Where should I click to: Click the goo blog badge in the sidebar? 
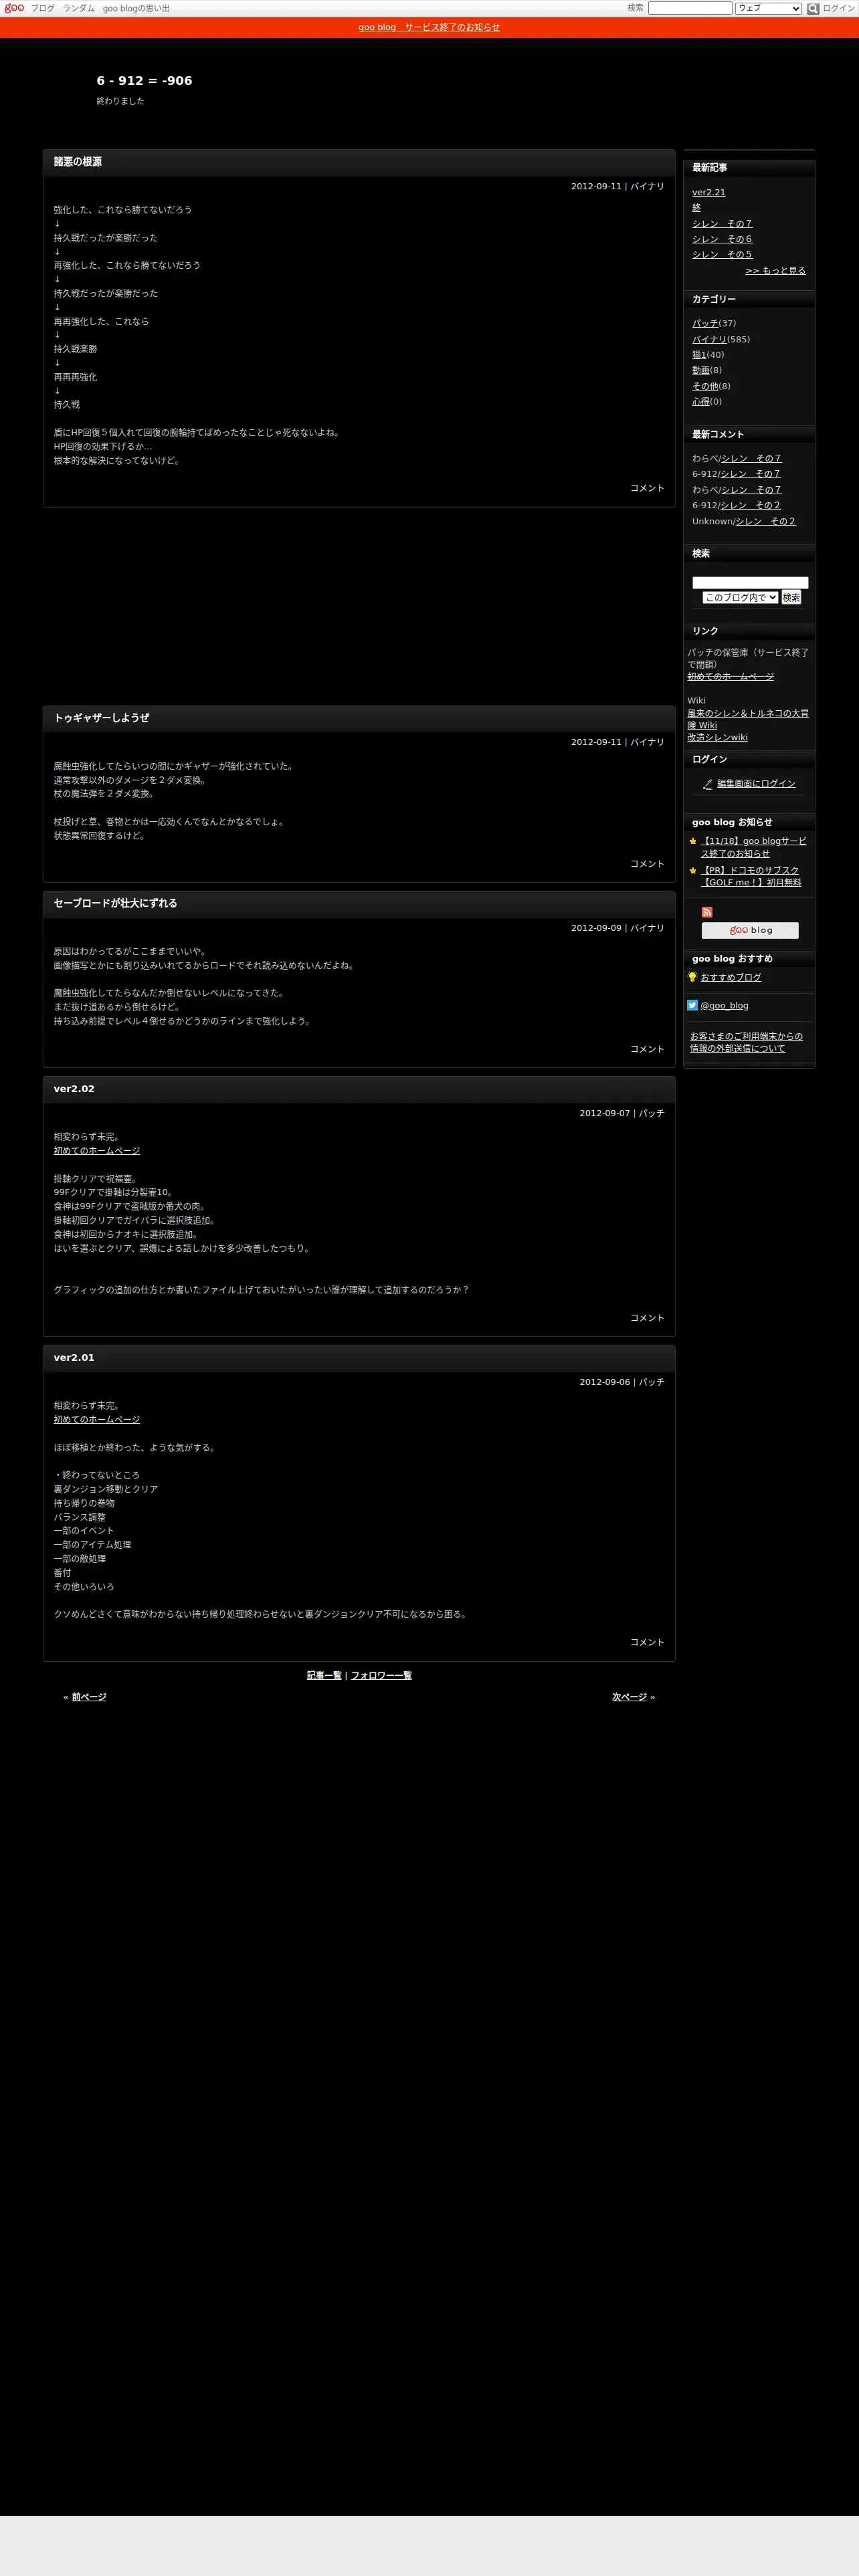(x=750, y=930)
